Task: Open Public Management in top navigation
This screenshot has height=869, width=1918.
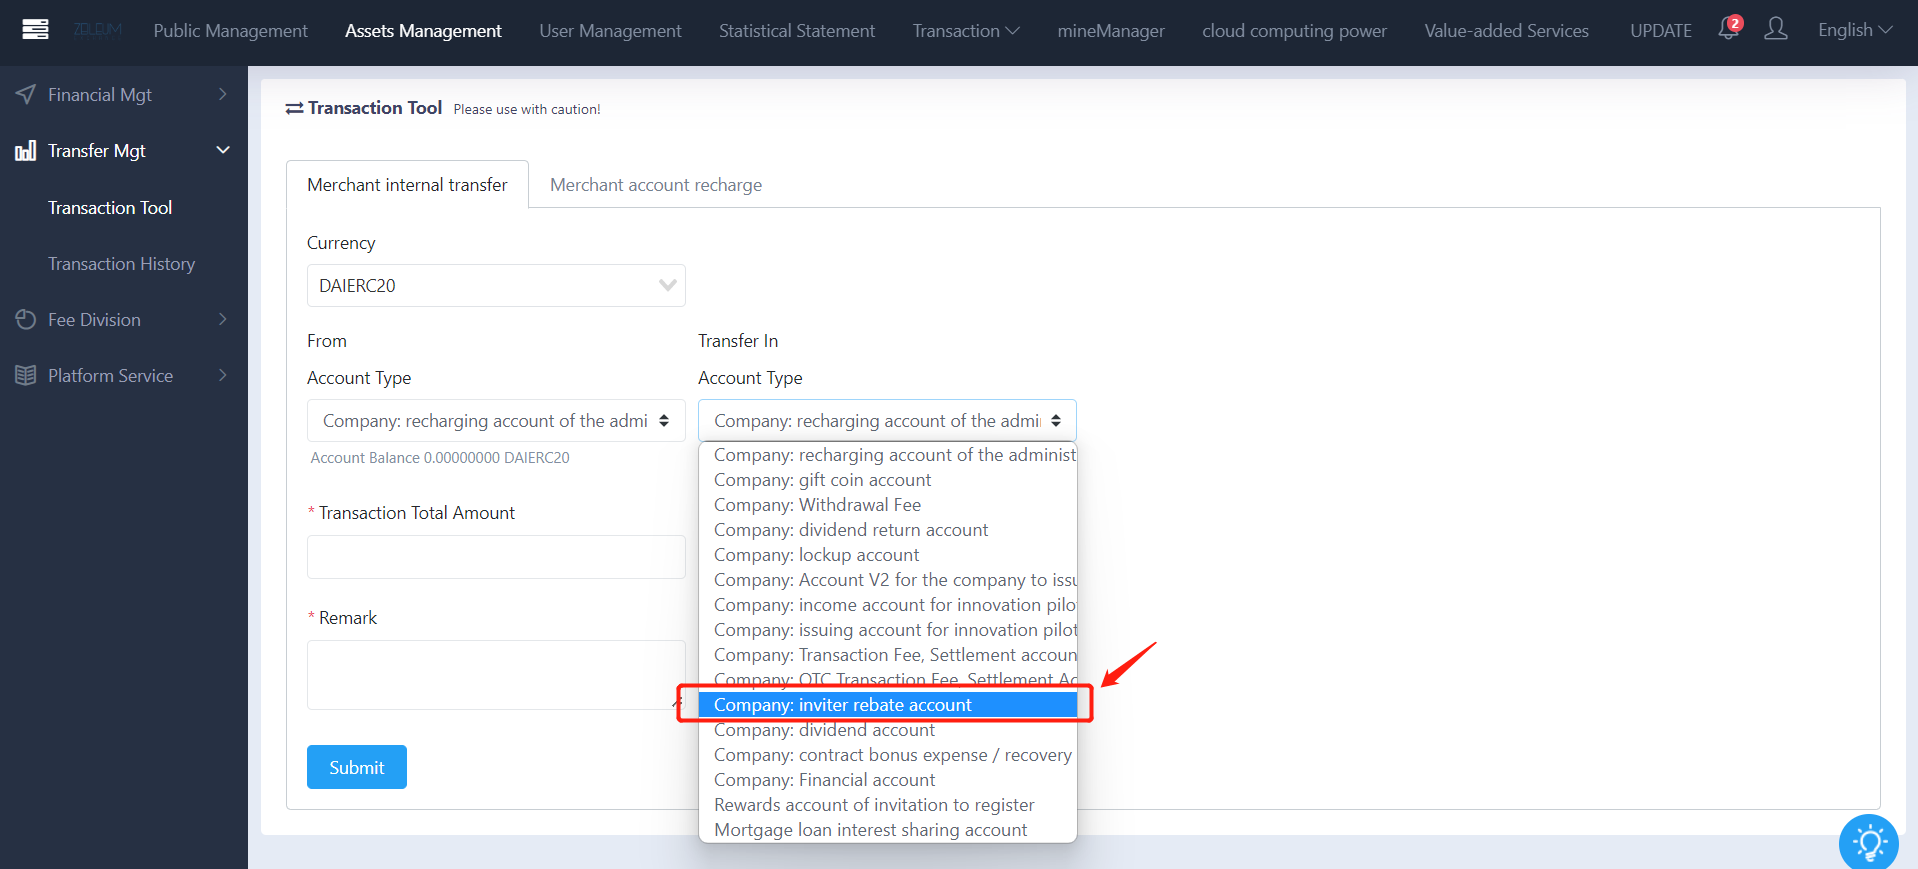Action: tap(231, 31)
